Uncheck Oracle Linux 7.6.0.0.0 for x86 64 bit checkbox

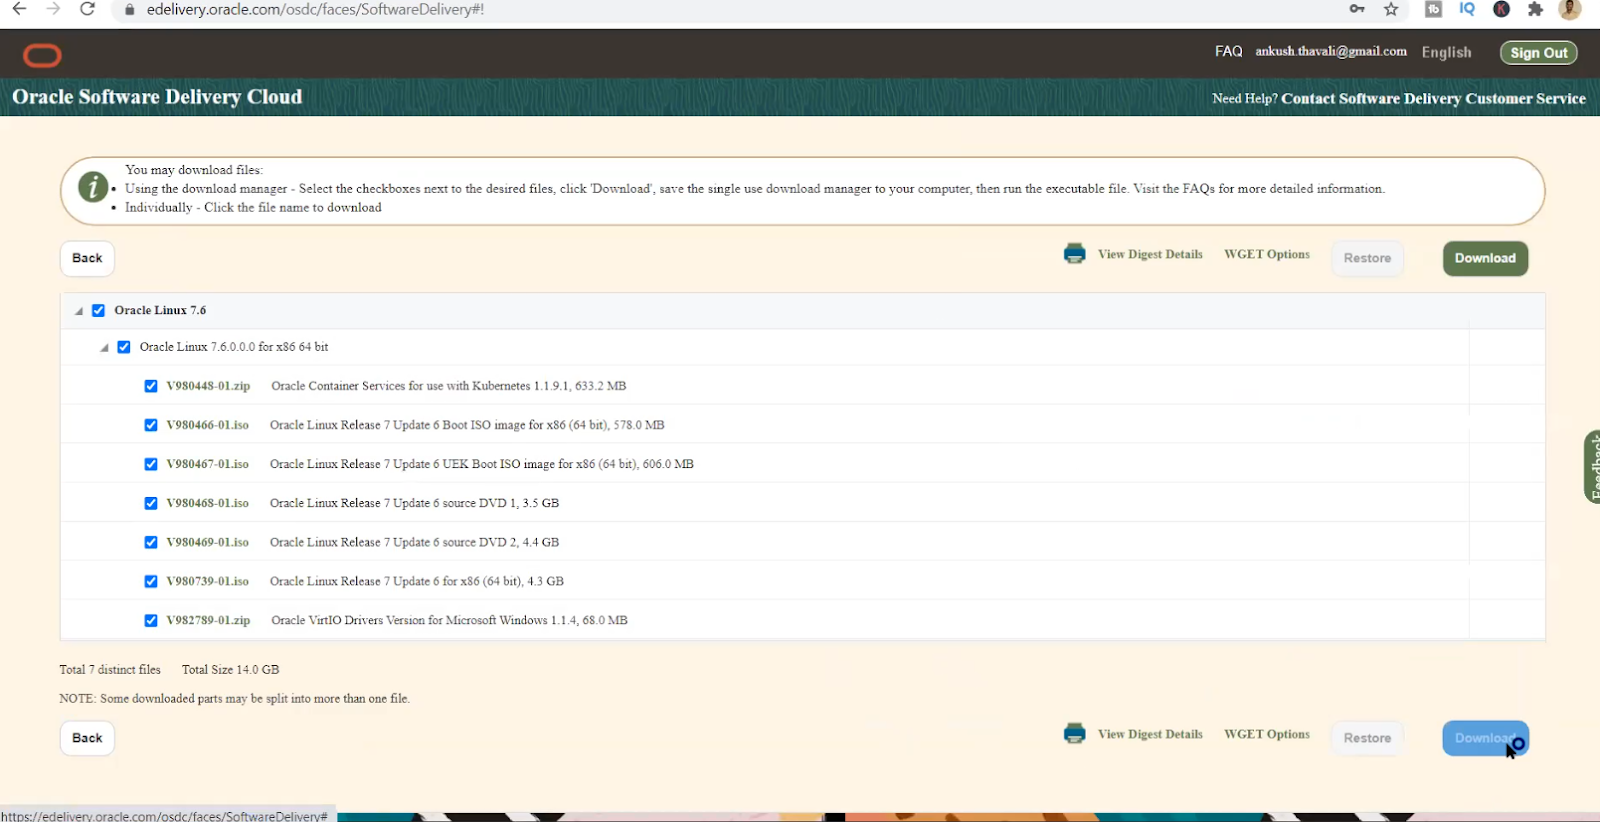(x=124, y=347)
